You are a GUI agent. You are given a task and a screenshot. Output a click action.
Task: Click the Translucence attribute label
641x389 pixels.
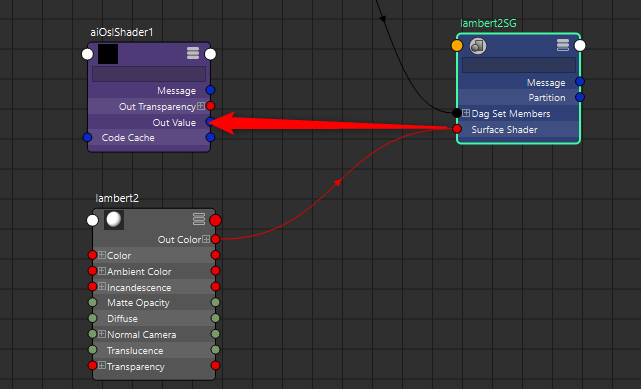point(135,351)
